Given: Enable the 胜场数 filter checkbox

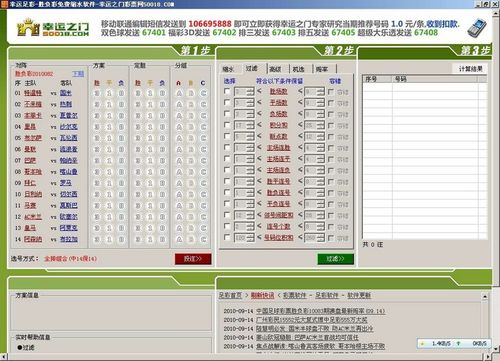Looking at the screenshot, I should click(227, 91).
